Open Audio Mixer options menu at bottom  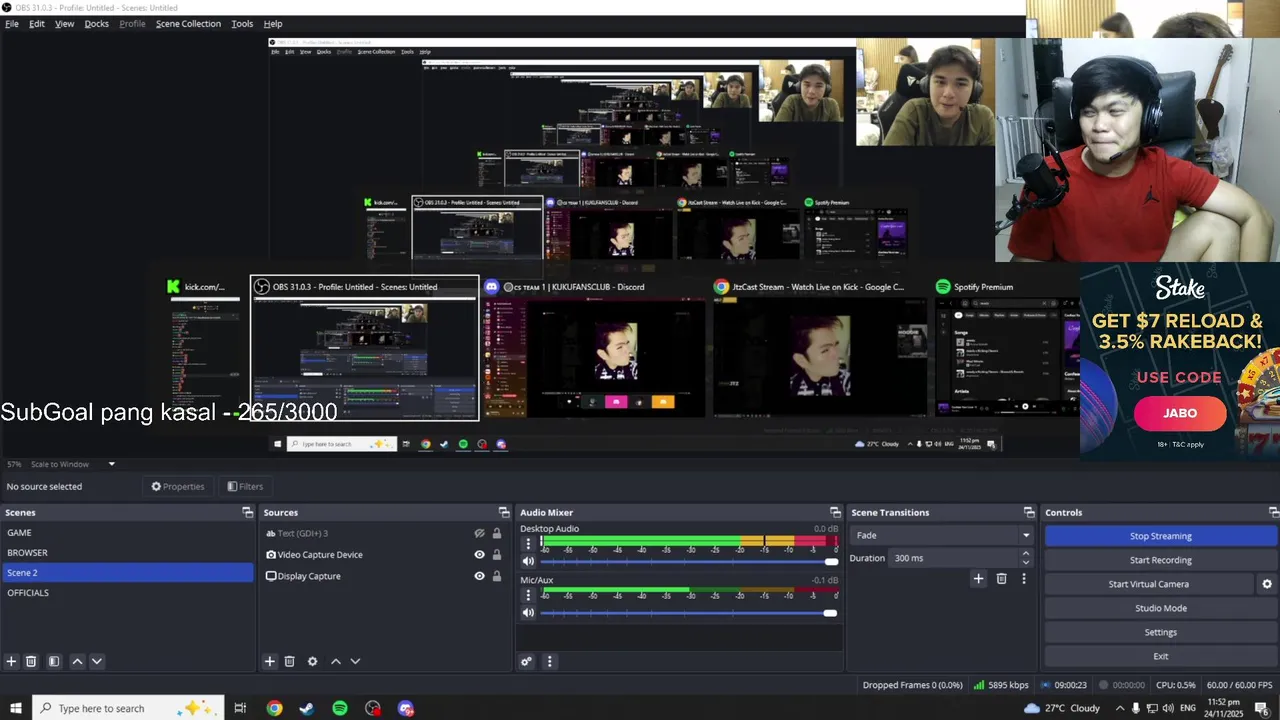[549, 661]
